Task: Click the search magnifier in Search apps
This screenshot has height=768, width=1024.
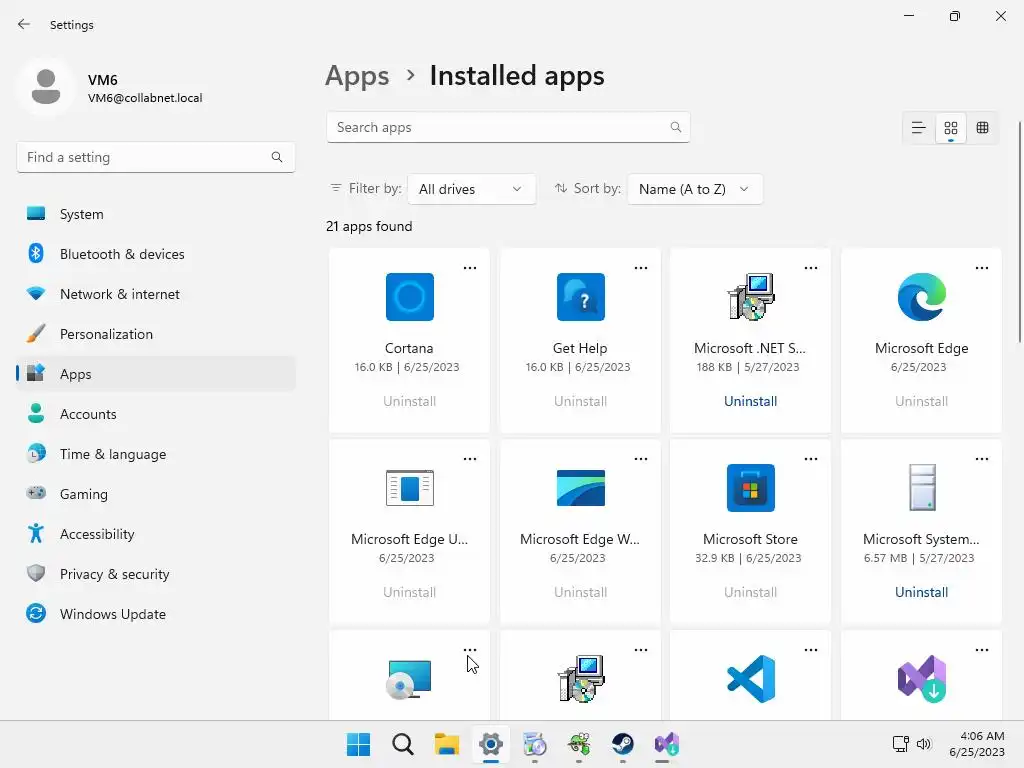Action: pos(675,127)
